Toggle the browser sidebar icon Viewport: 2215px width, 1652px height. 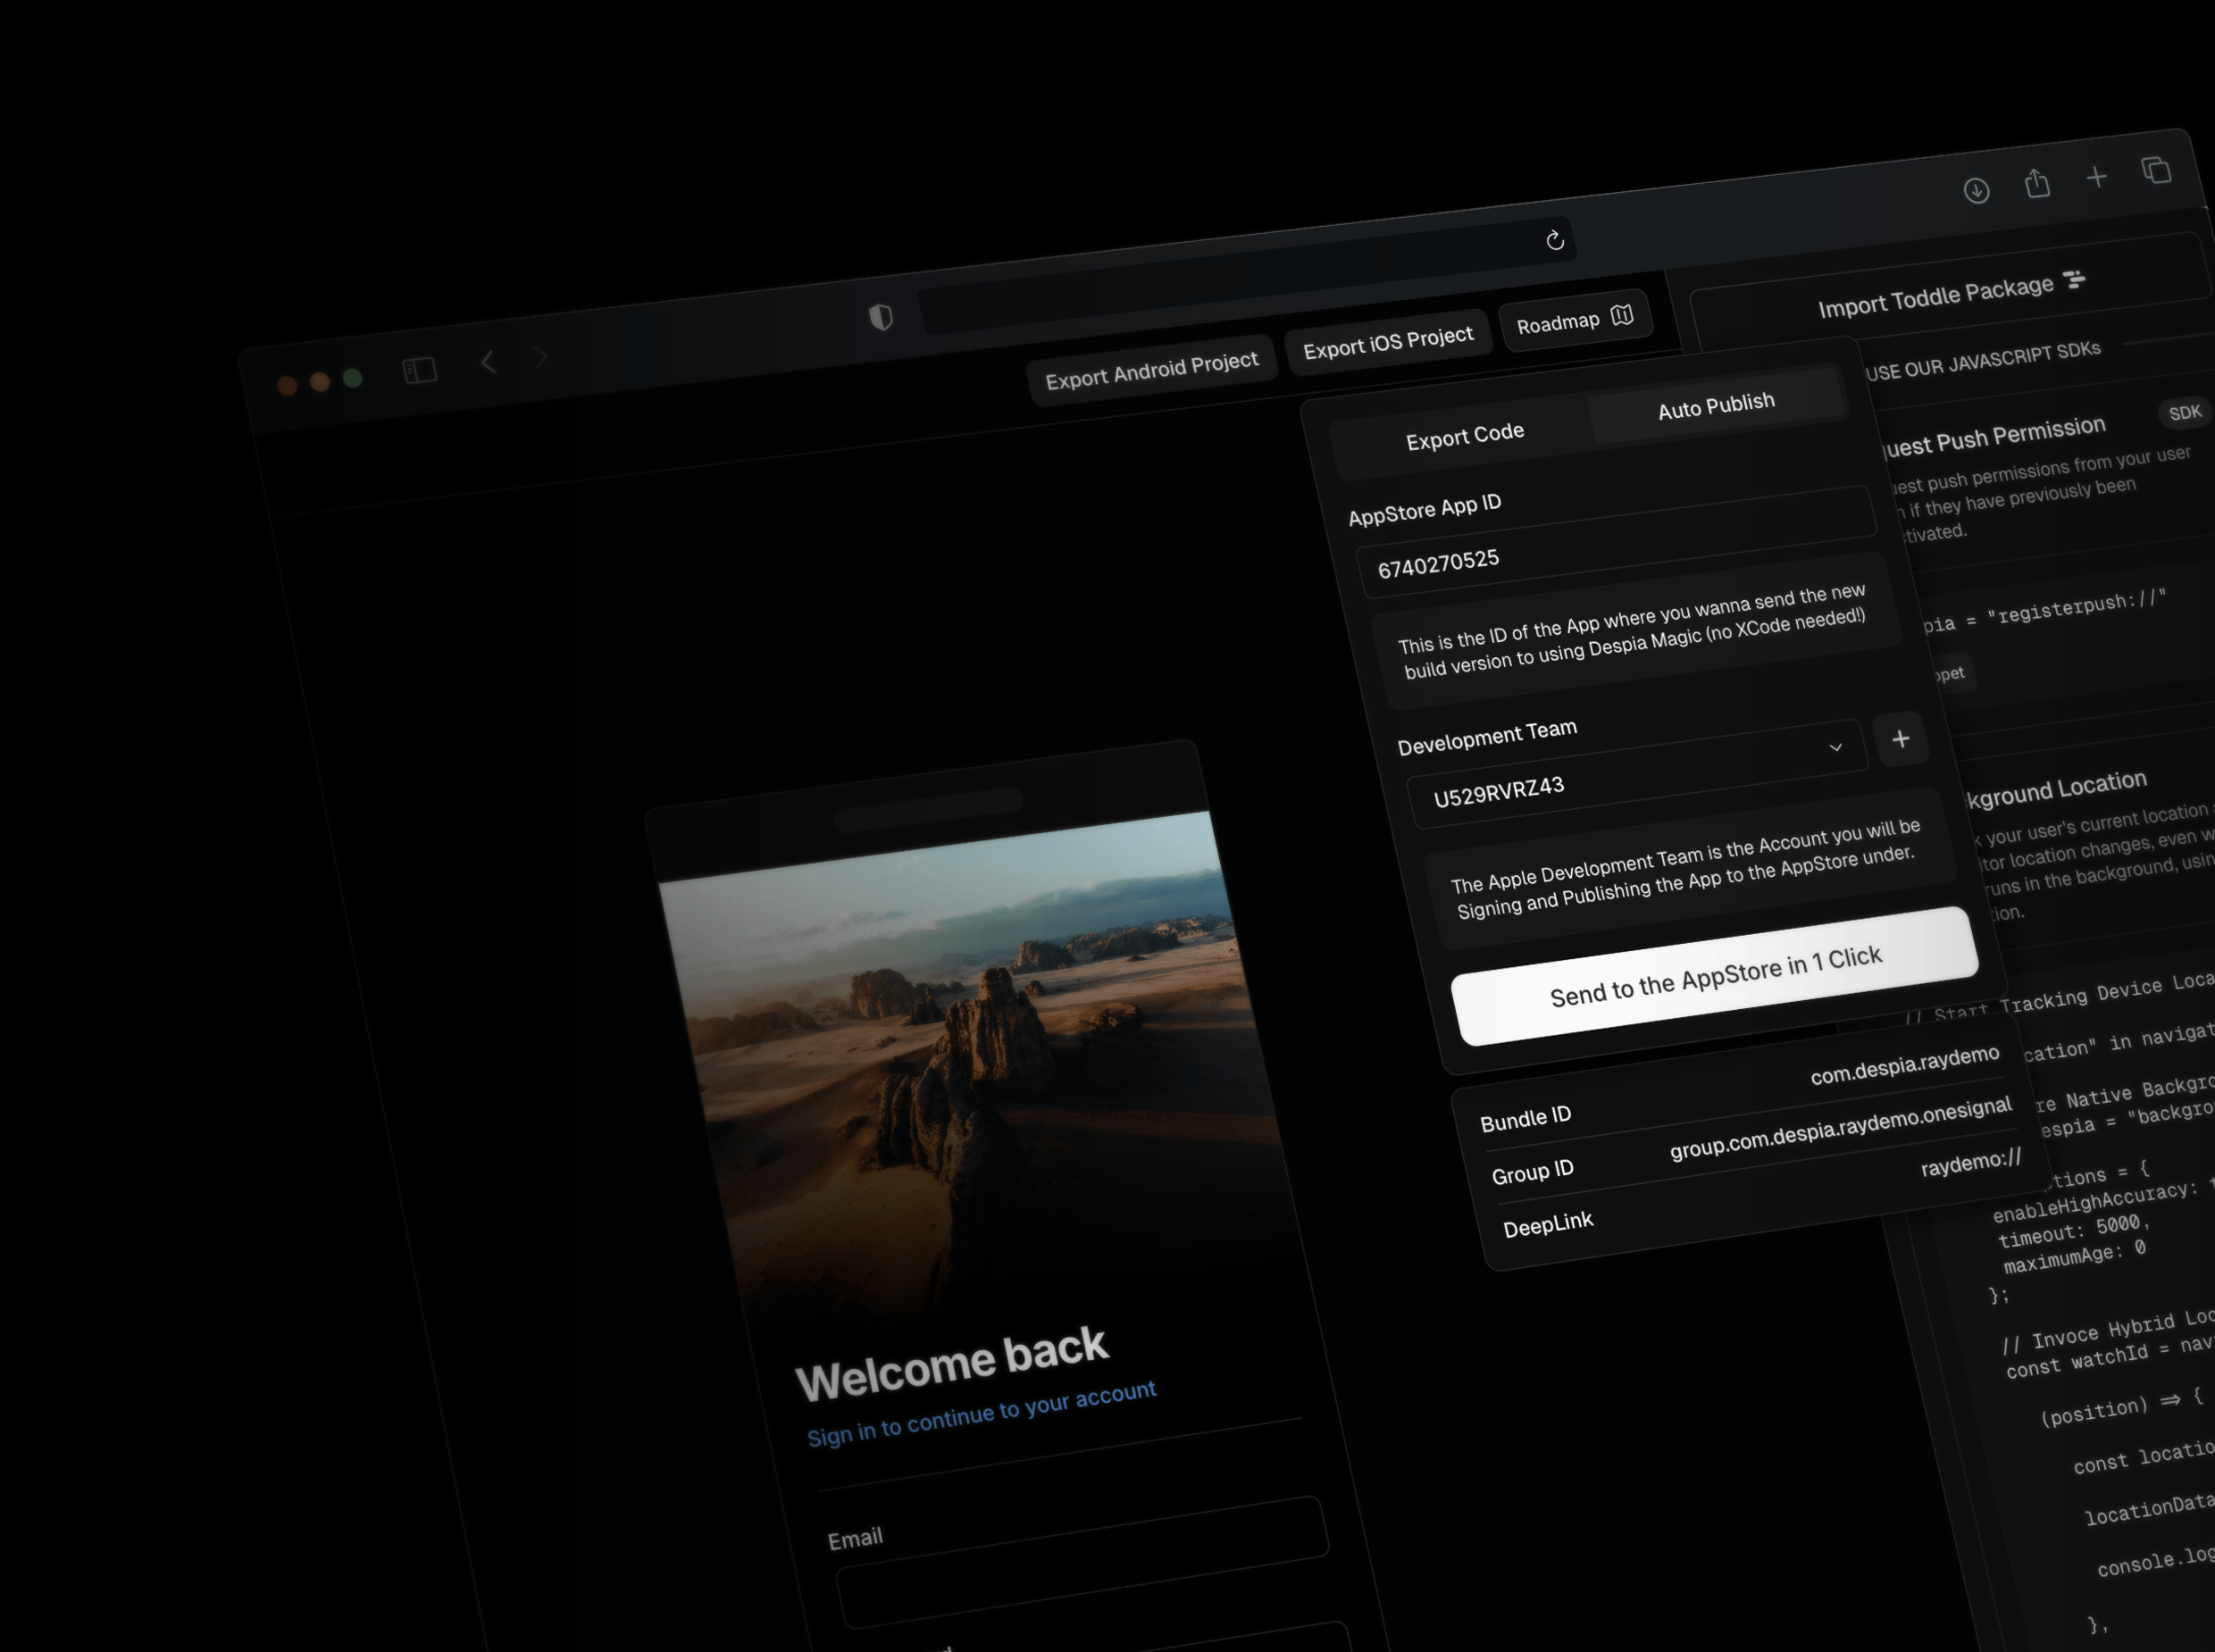420,370
